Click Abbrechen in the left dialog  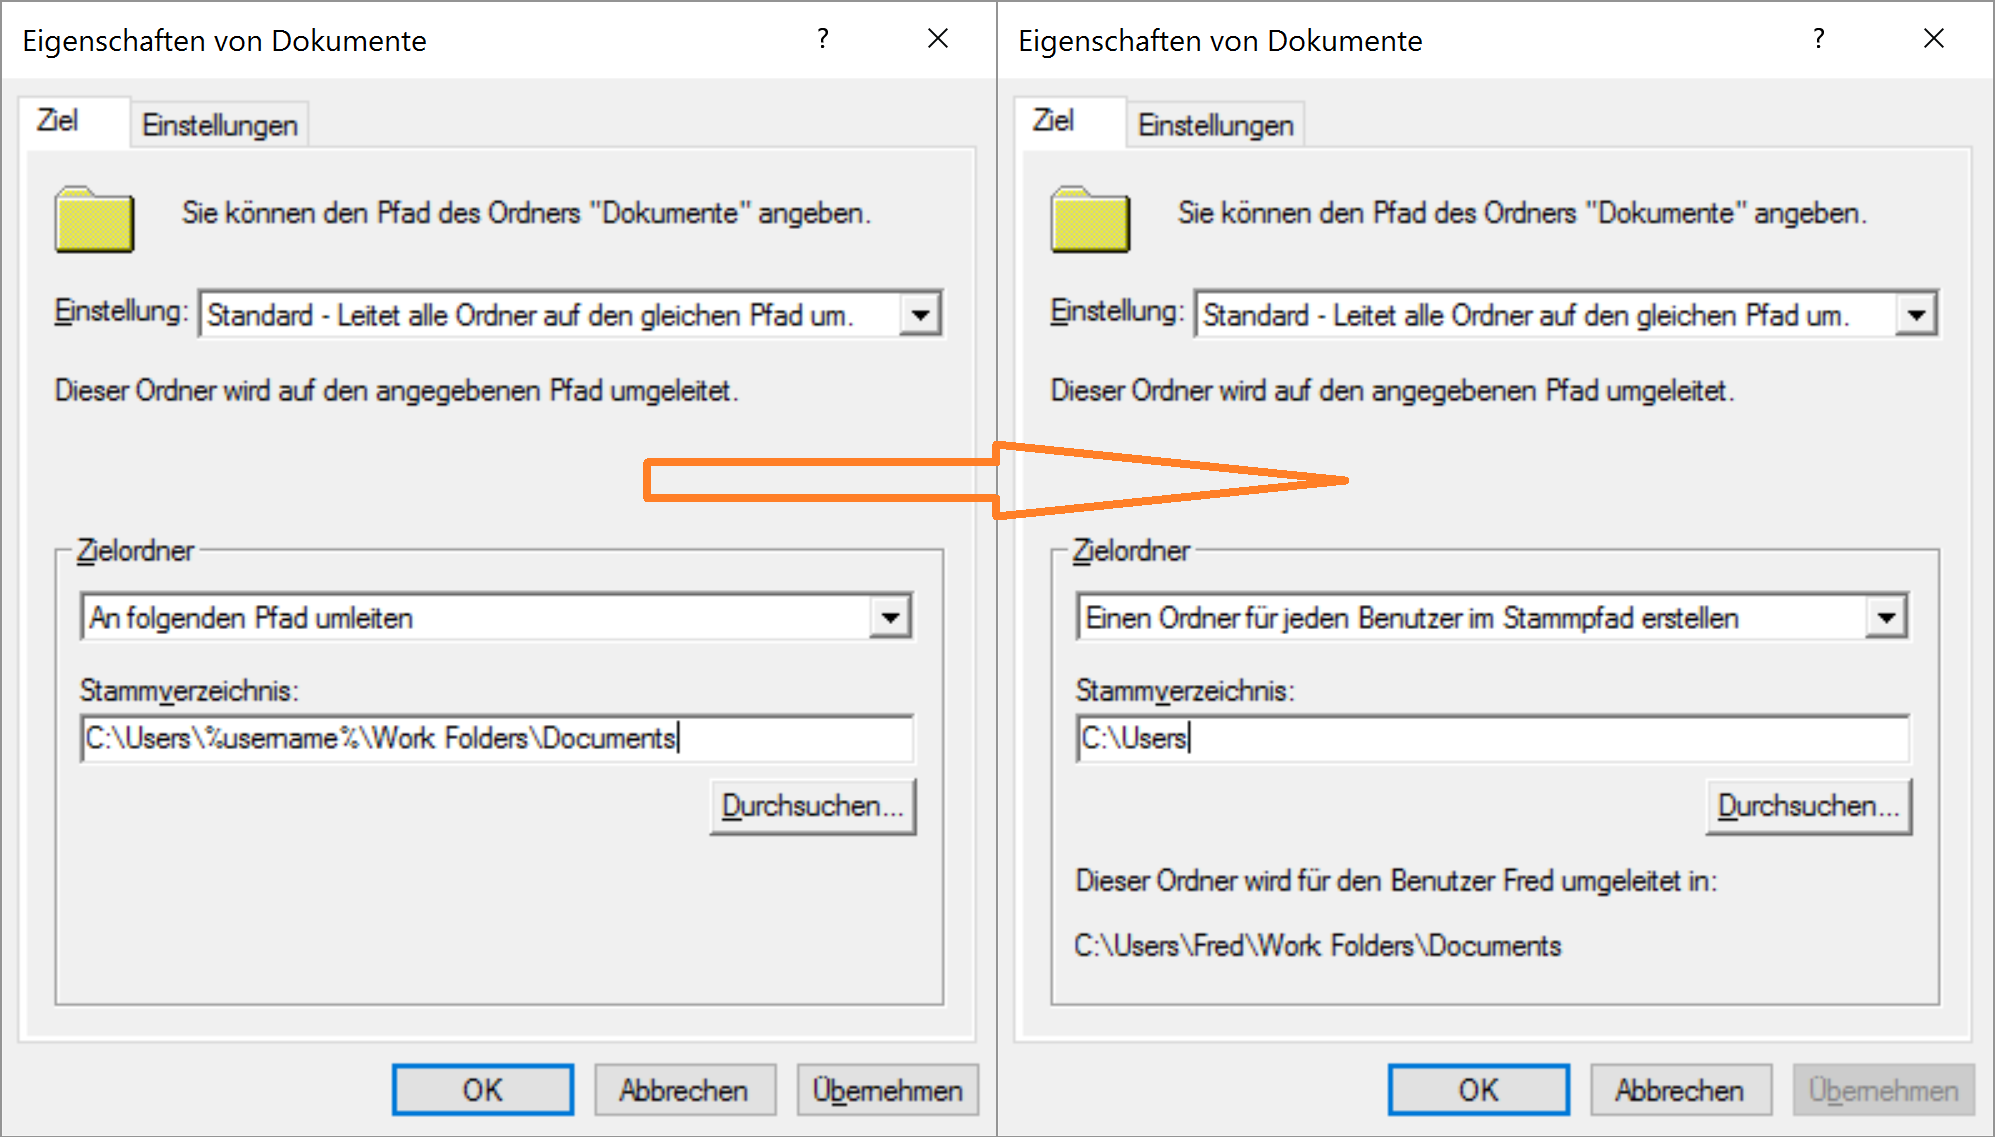(685, 1090)
